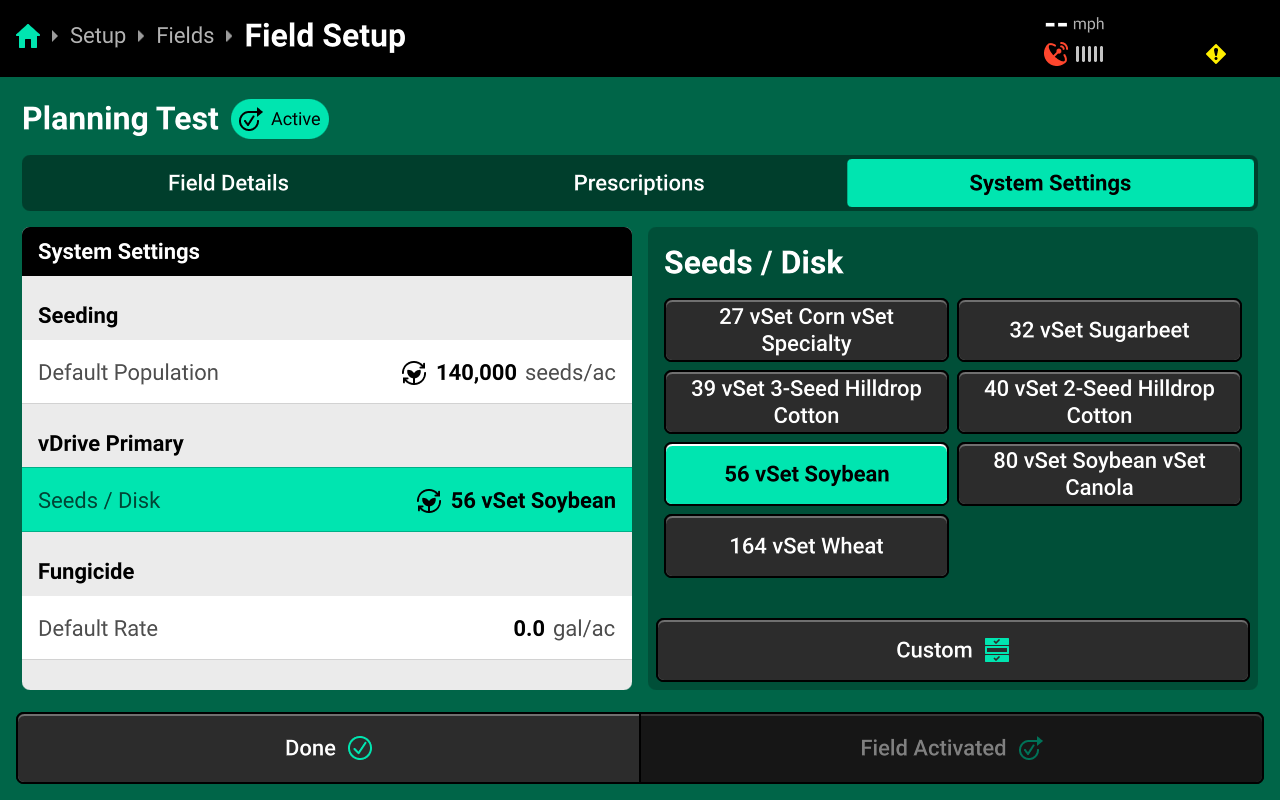The width and height of the screenshot is (1280, 800).
Task: Click the Seeds / Disk row seed icon
Action: [x=428, y=501]
